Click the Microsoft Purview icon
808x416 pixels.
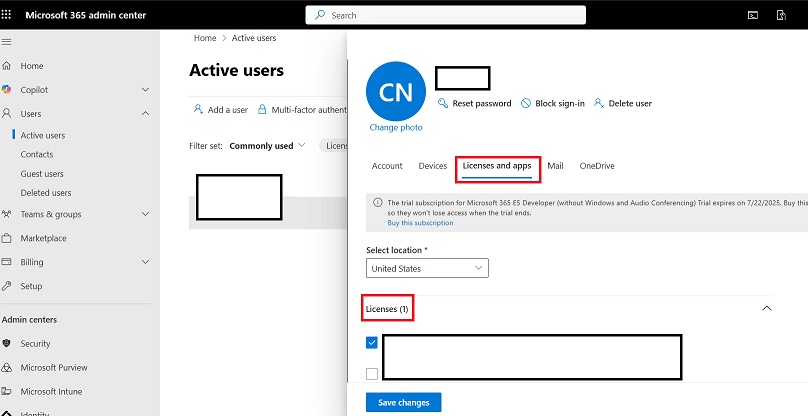(x=7, y=368)
